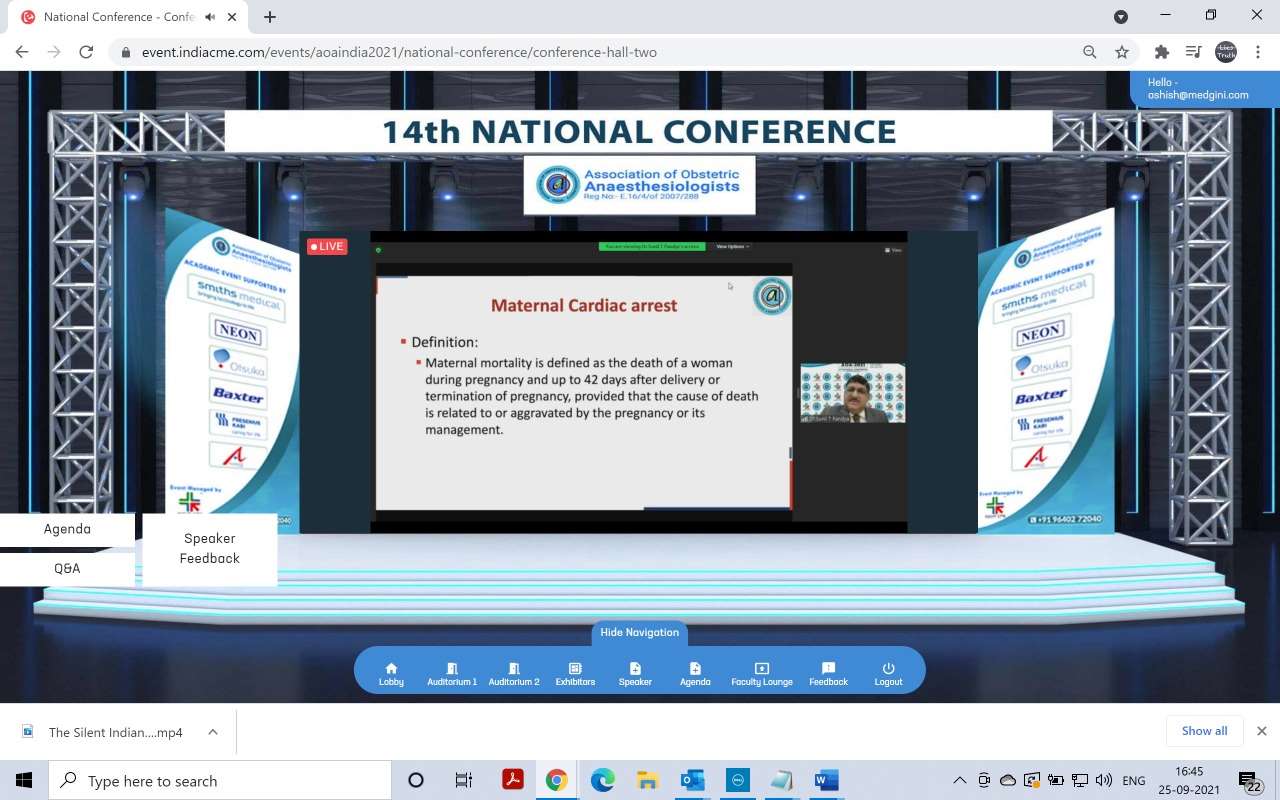
Task: Open Agenda icon in bottom navigation bar
Action: click(x=695, y=674)
